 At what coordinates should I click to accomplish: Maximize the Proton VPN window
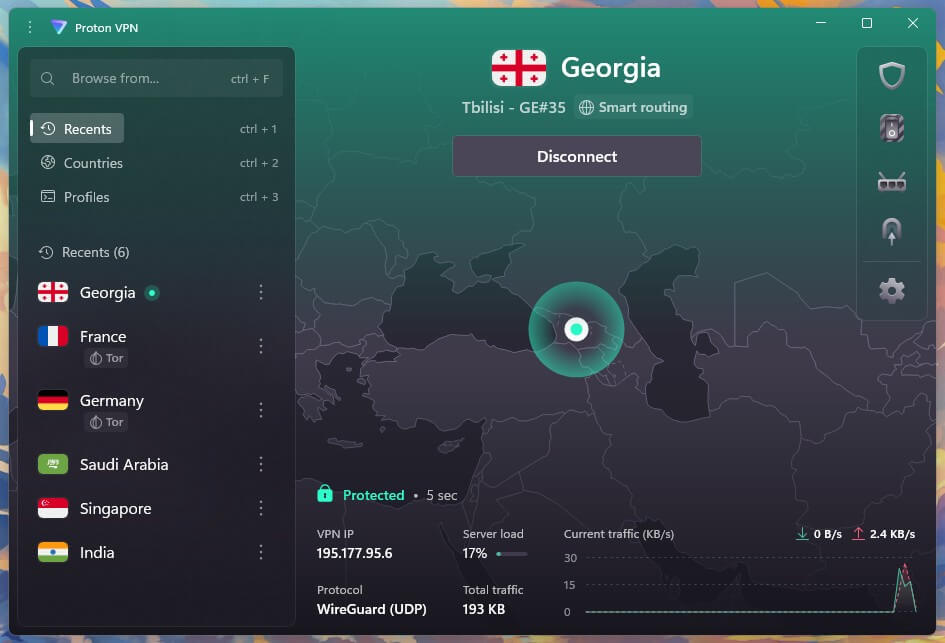point(867,23)
